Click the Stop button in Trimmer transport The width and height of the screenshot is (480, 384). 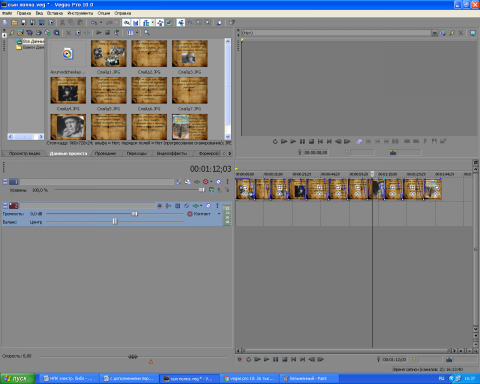pyautogui.click(x=311, y=141)
